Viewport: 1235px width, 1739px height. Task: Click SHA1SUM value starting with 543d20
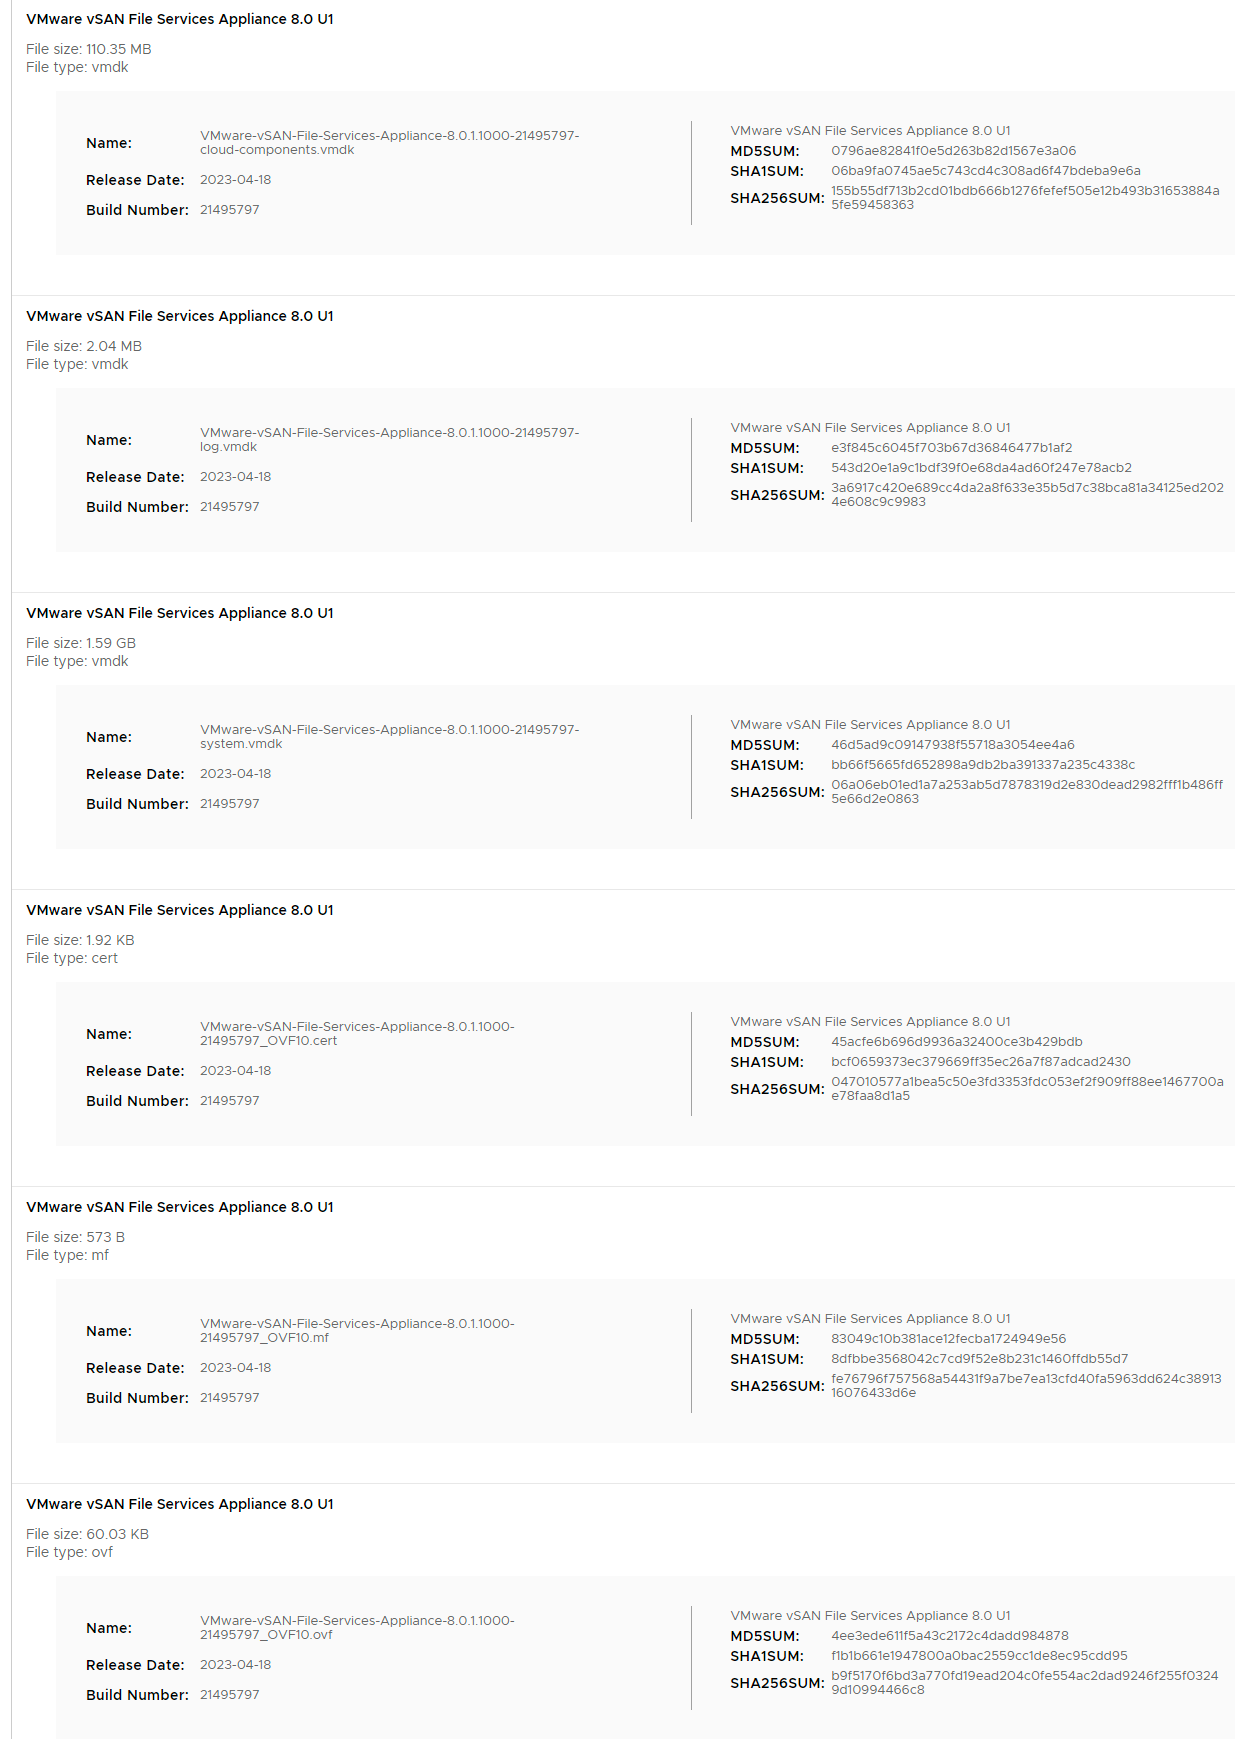pyautogui.click(x=981, y=468)
